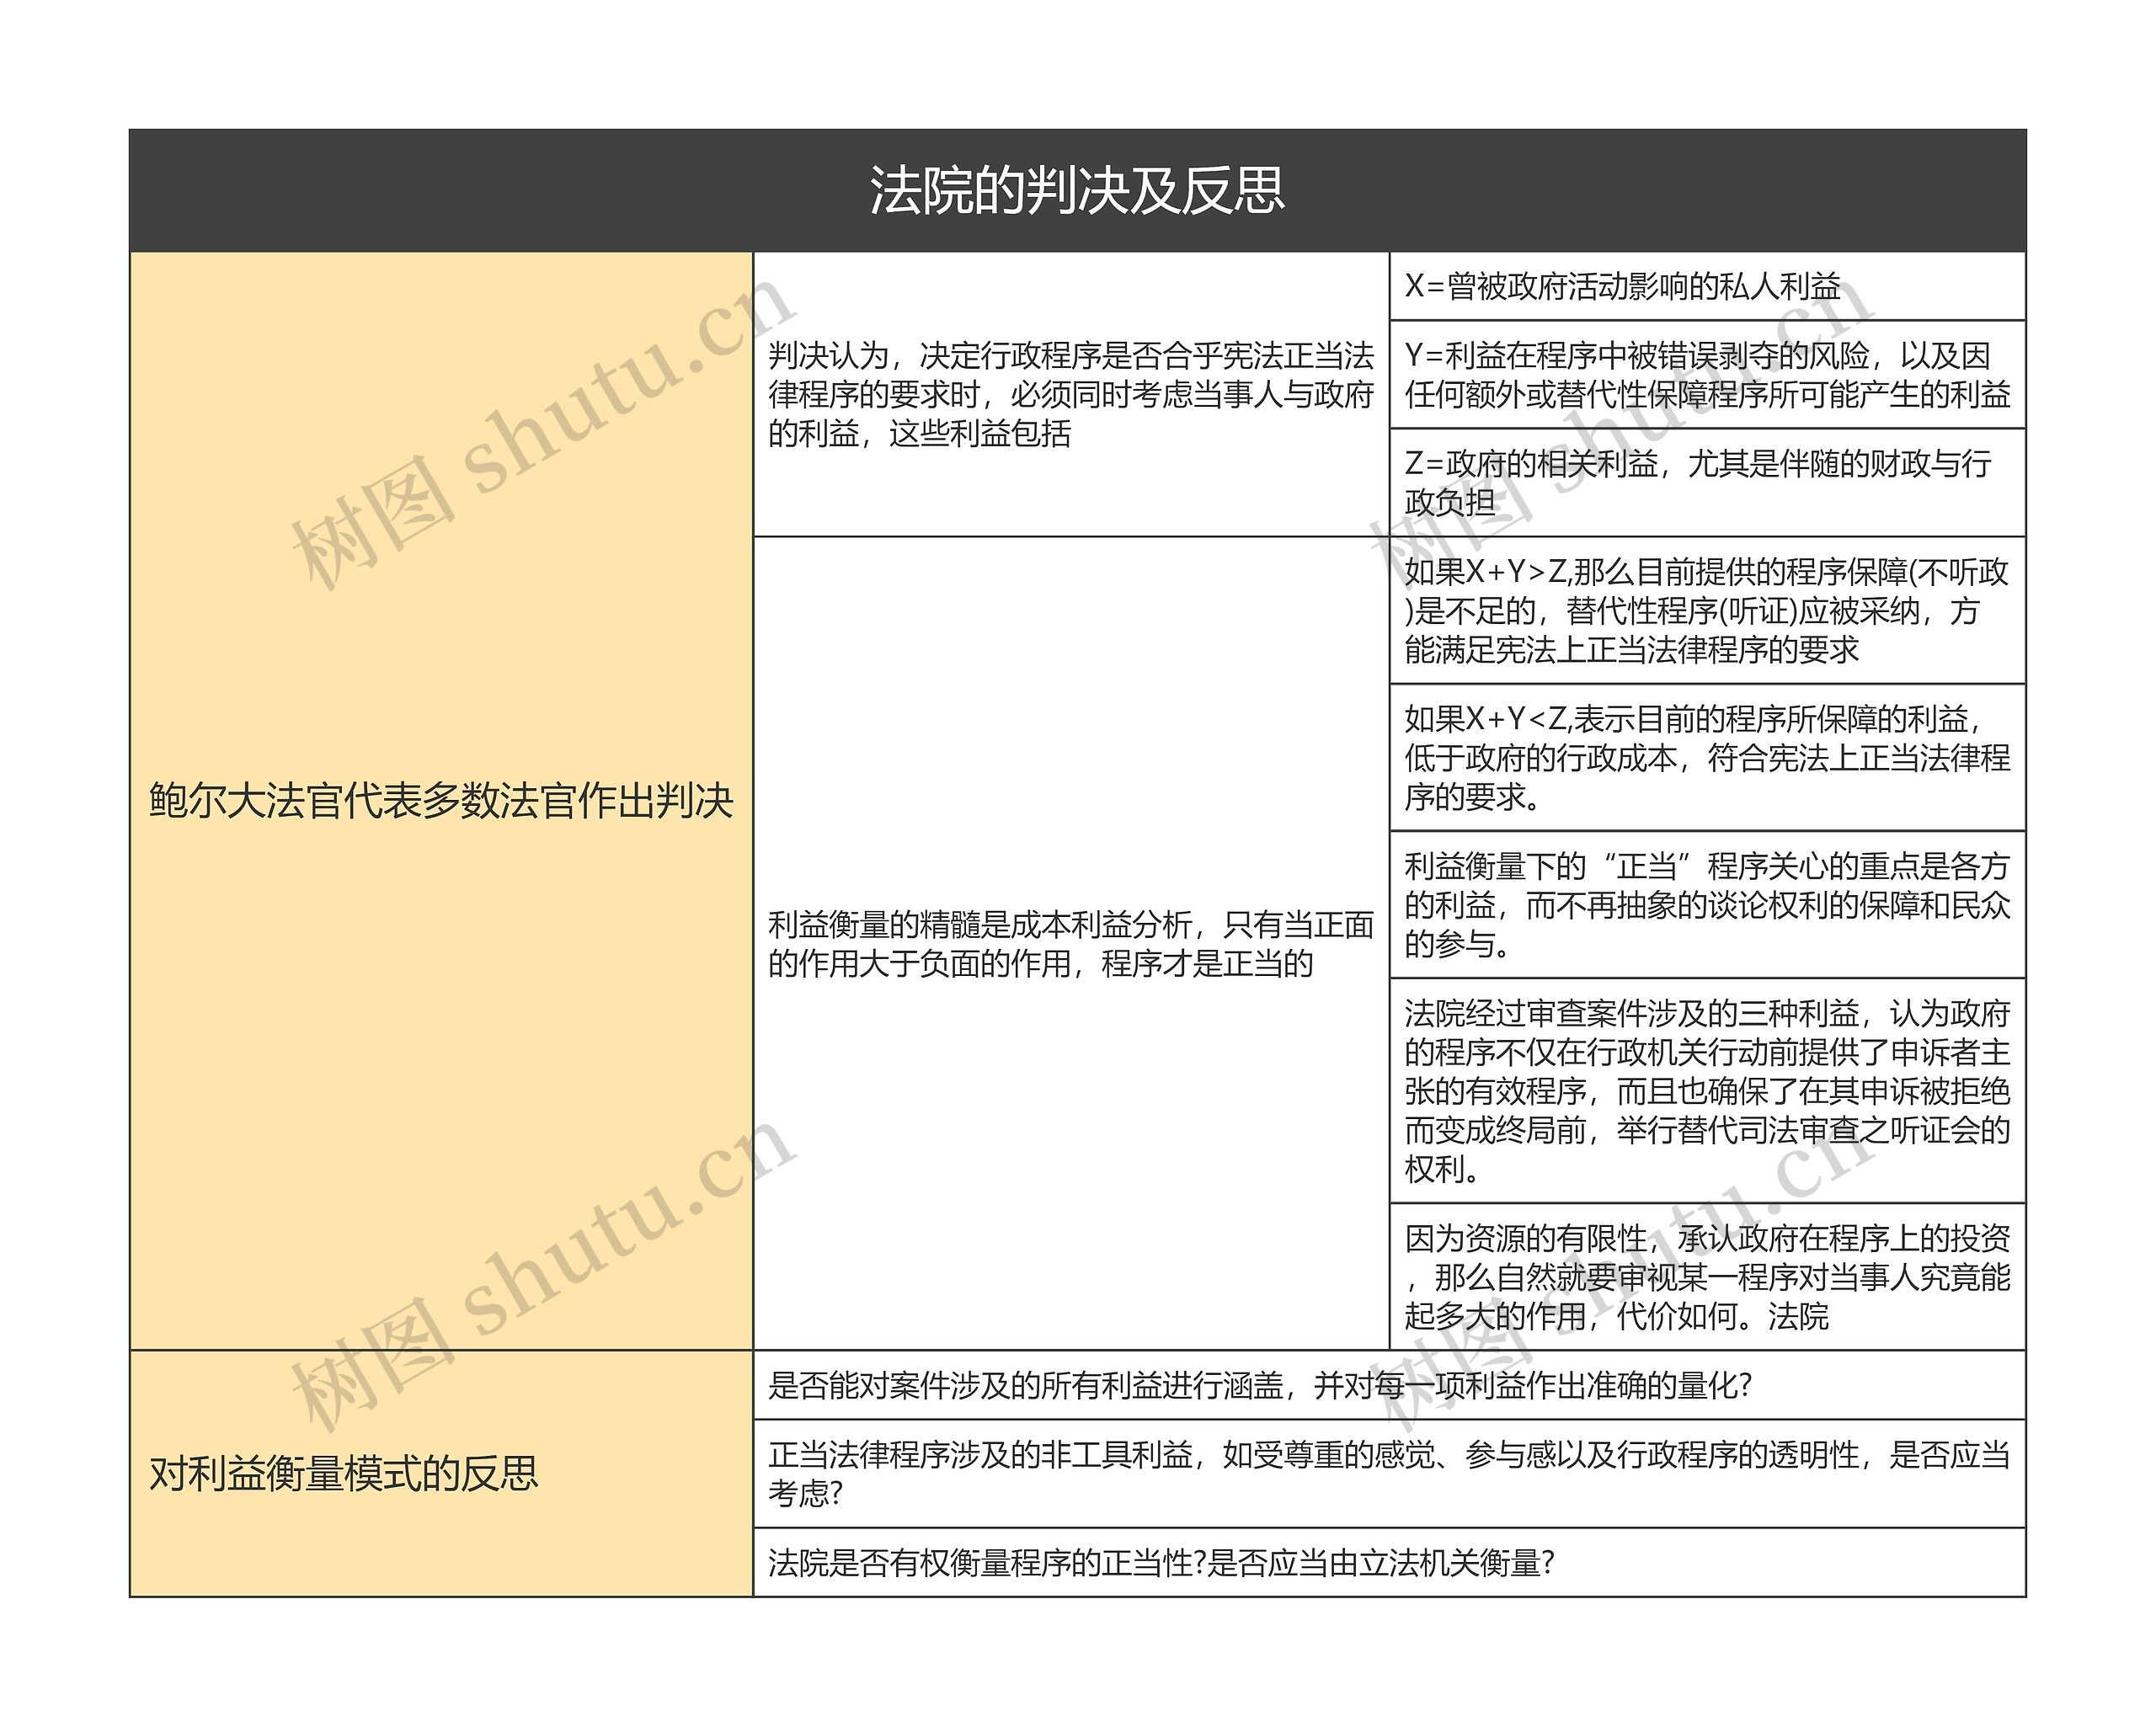The height and width of the screenshot is (1727, 2156).
Task: Select the title cell 法院的判决及反思
Action: click(x=1077, y=190)
